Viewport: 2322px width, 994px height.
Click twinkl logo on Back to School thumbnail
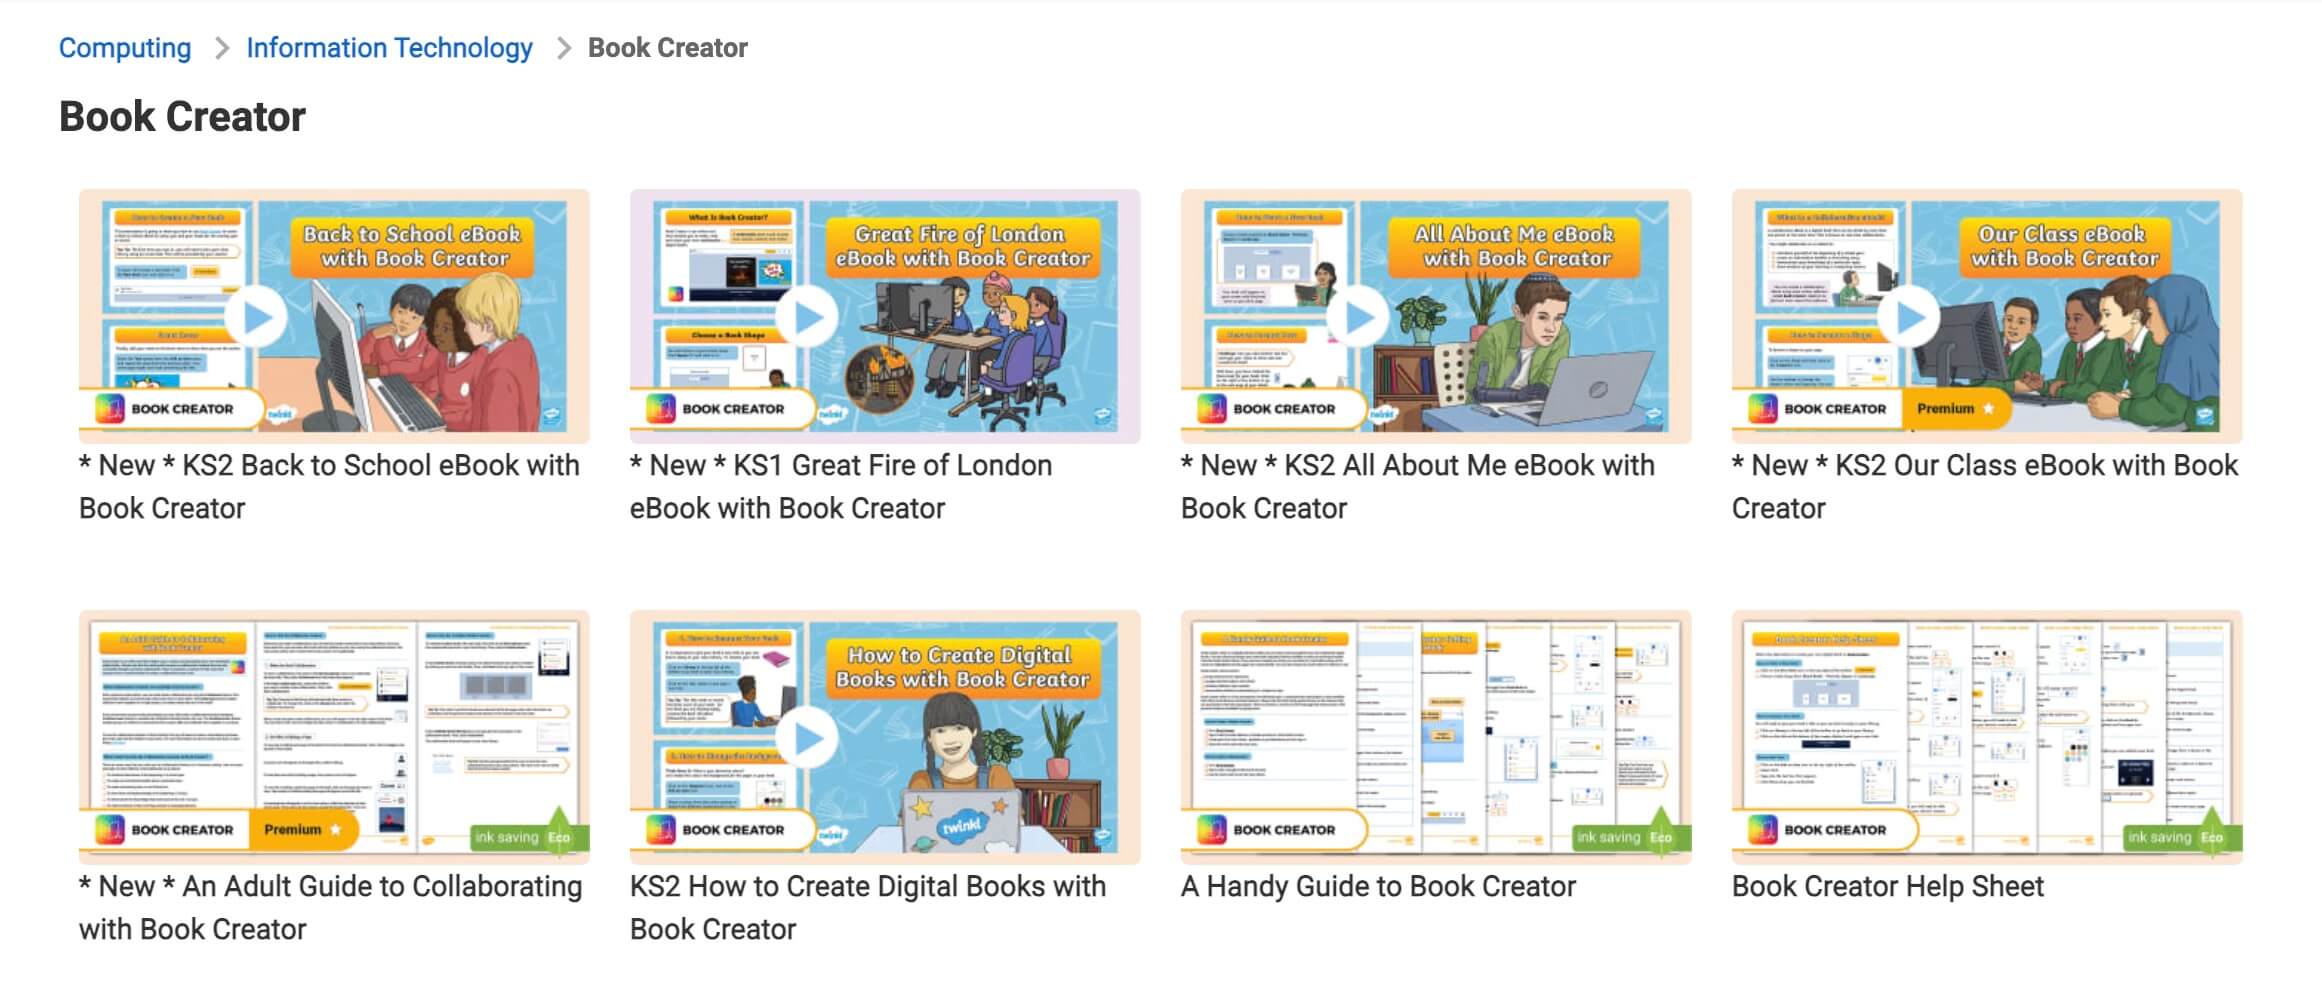pos(281,413)
